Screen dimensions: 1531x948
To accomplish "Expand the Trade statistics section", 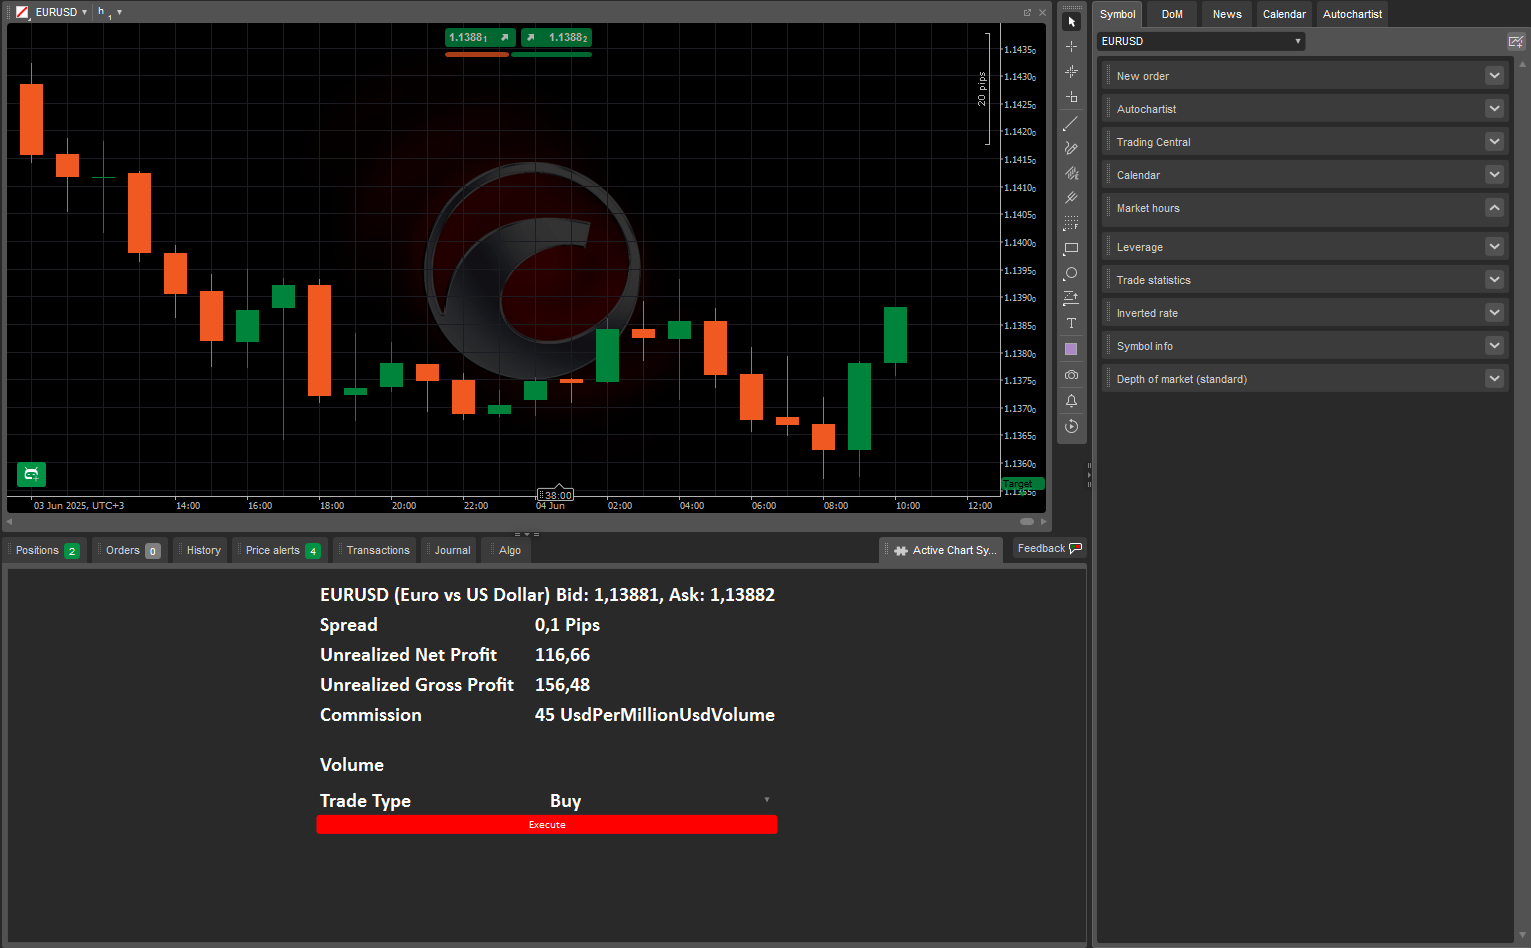I will coord(1494,280).
